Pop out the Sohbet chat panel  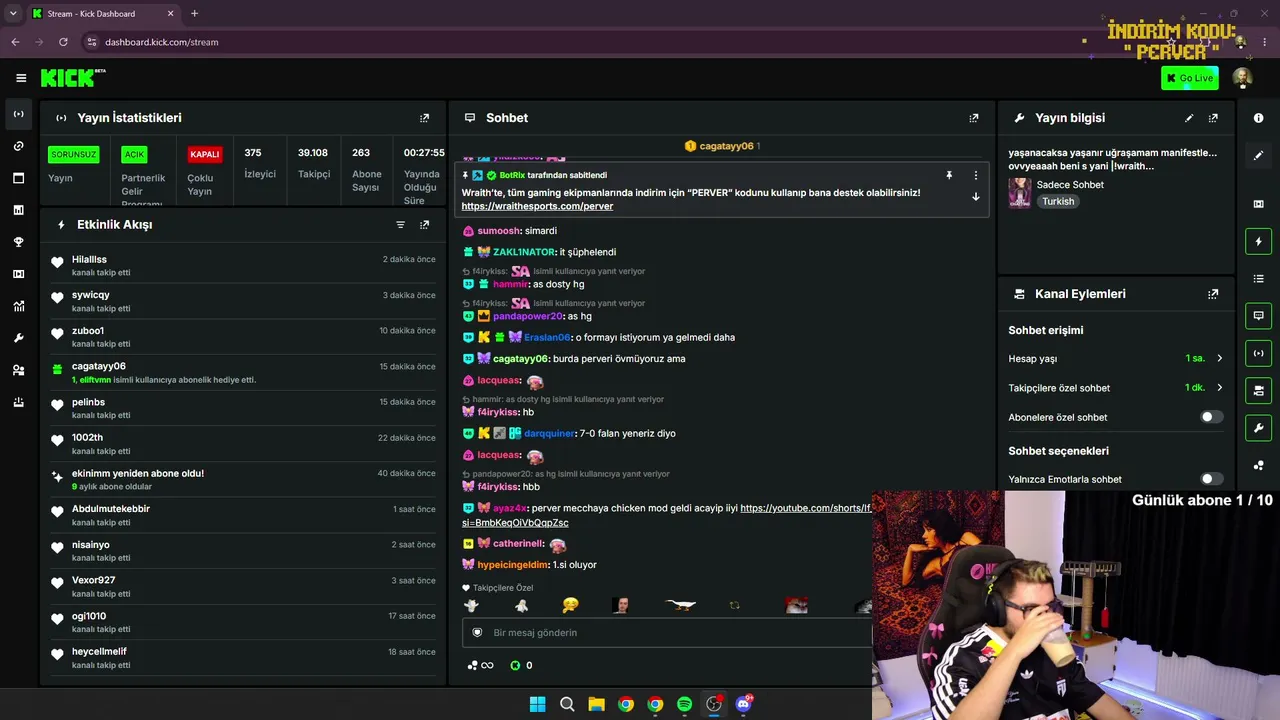tap(974, 118)
